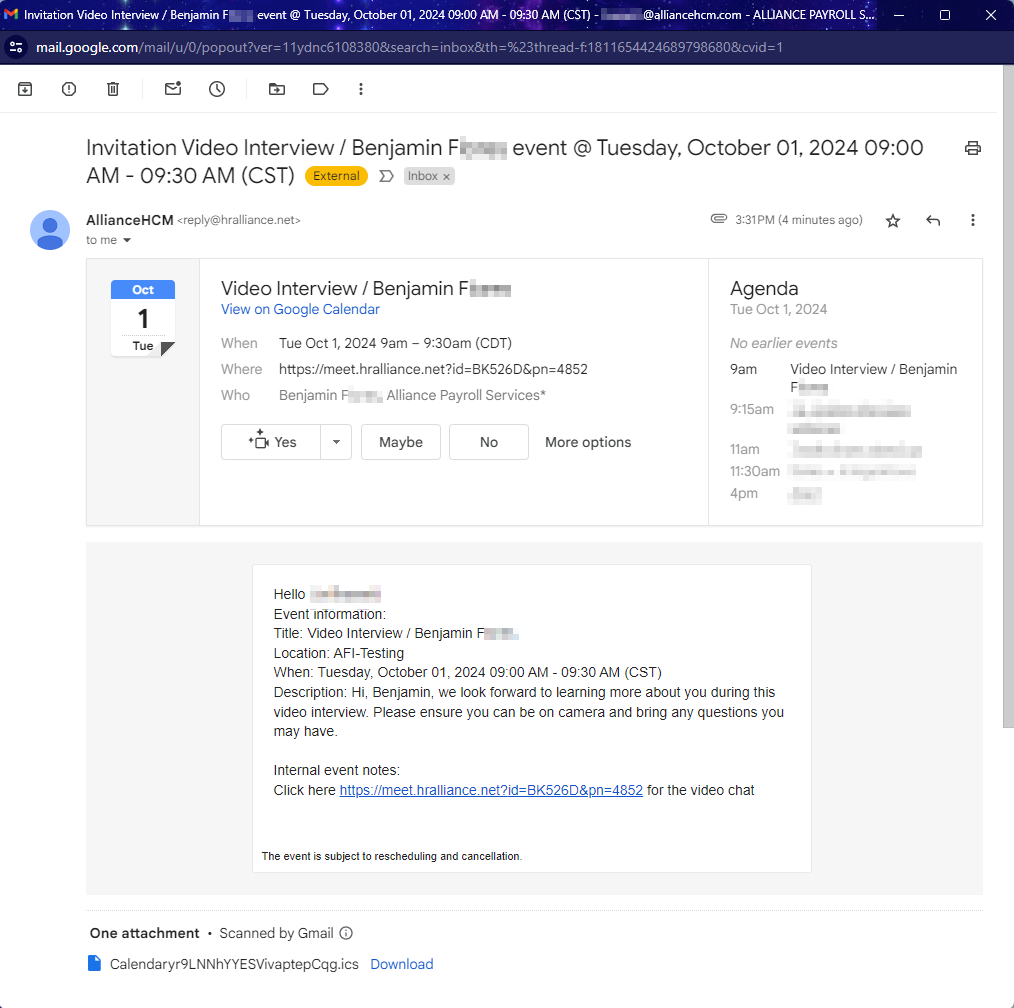Click the Scanned by Gmail info icon
This screenshot has height=1008, width=1014.
tap(346, 933)
